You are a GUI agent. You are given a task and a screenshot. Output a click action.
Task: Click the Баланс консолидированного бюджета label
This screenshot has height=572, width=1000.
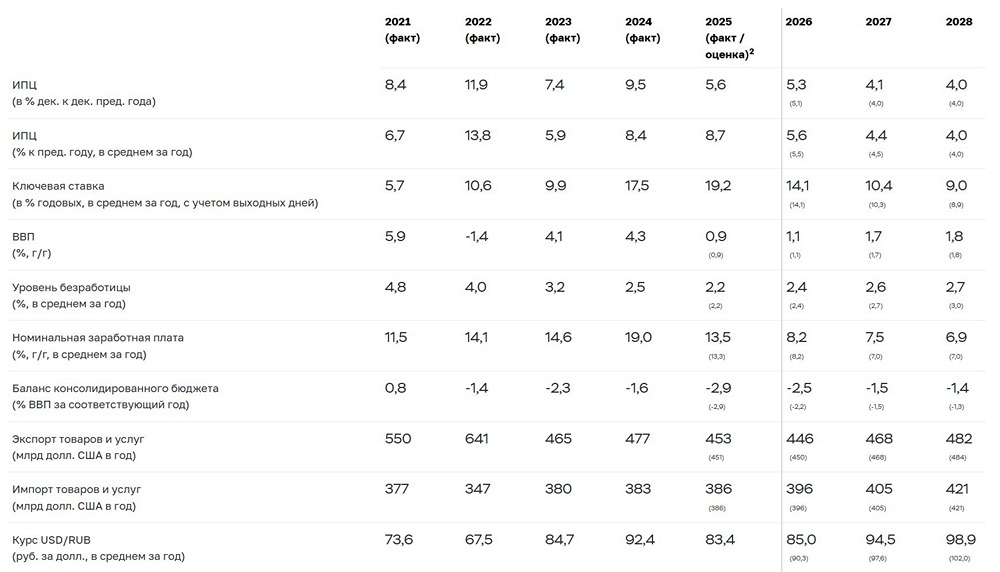(115, 388)
